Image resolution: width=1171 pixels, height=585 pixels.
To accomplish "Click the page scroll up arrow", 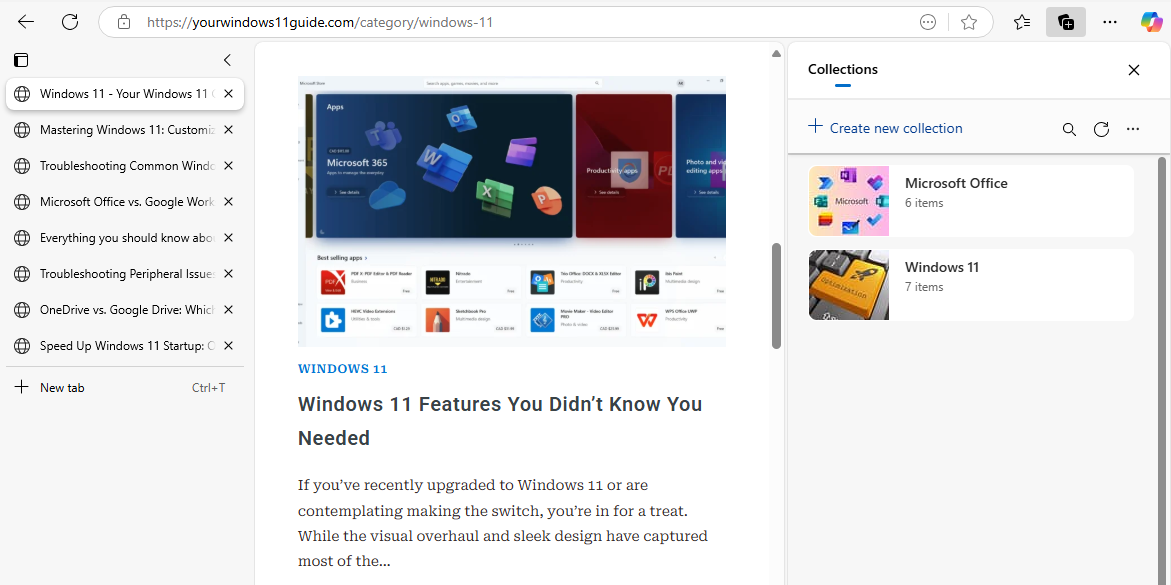I will 776,53.
